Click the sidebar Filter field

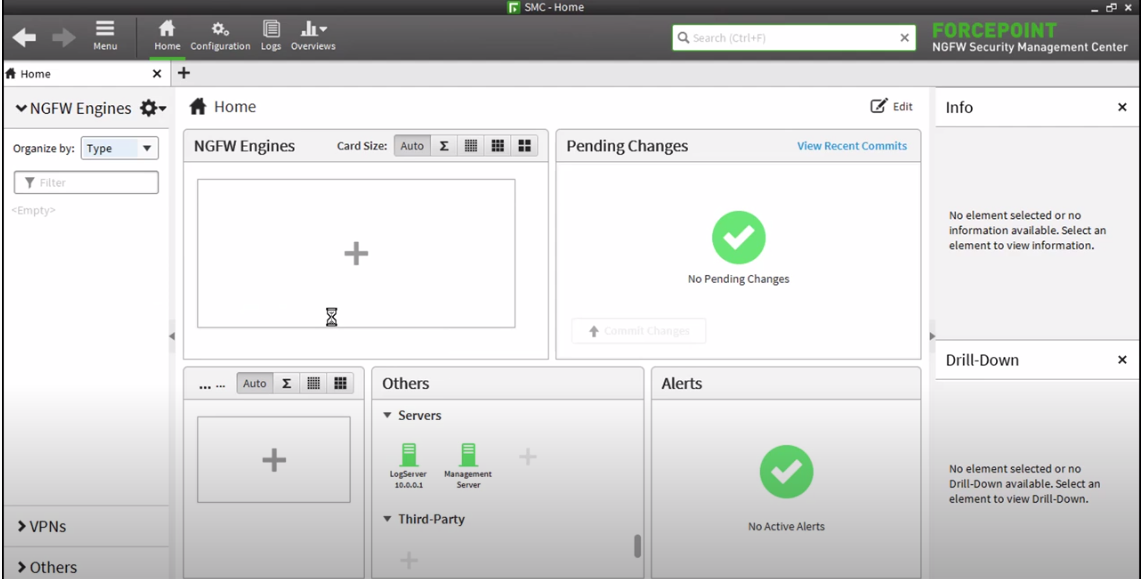coord(86,183)
